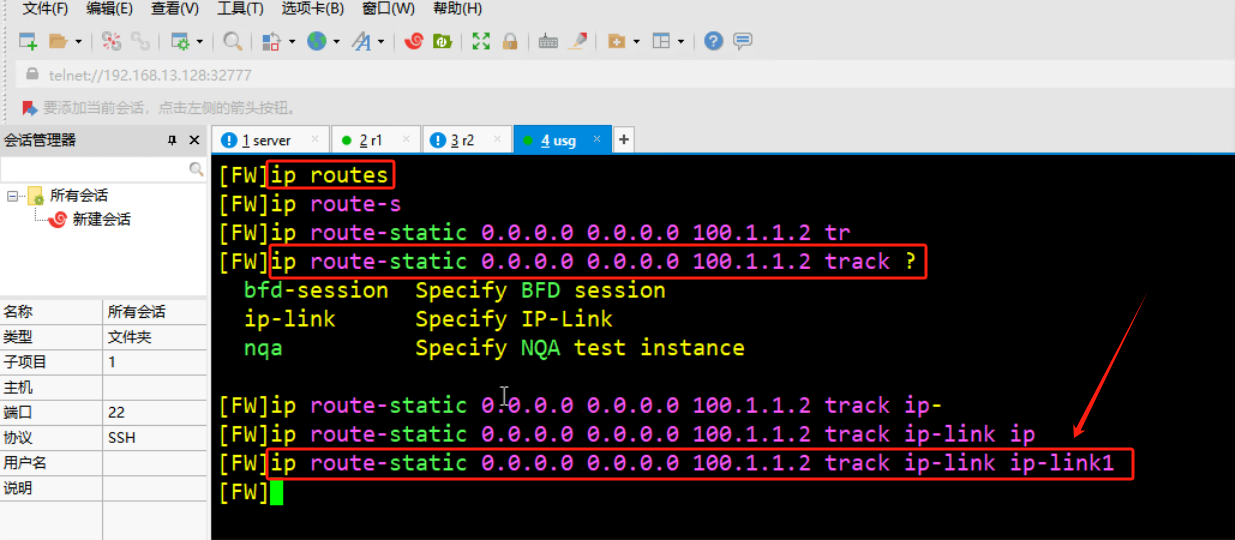Close the 2 r1 tab
1235x540 pixels.
(406, 139)
